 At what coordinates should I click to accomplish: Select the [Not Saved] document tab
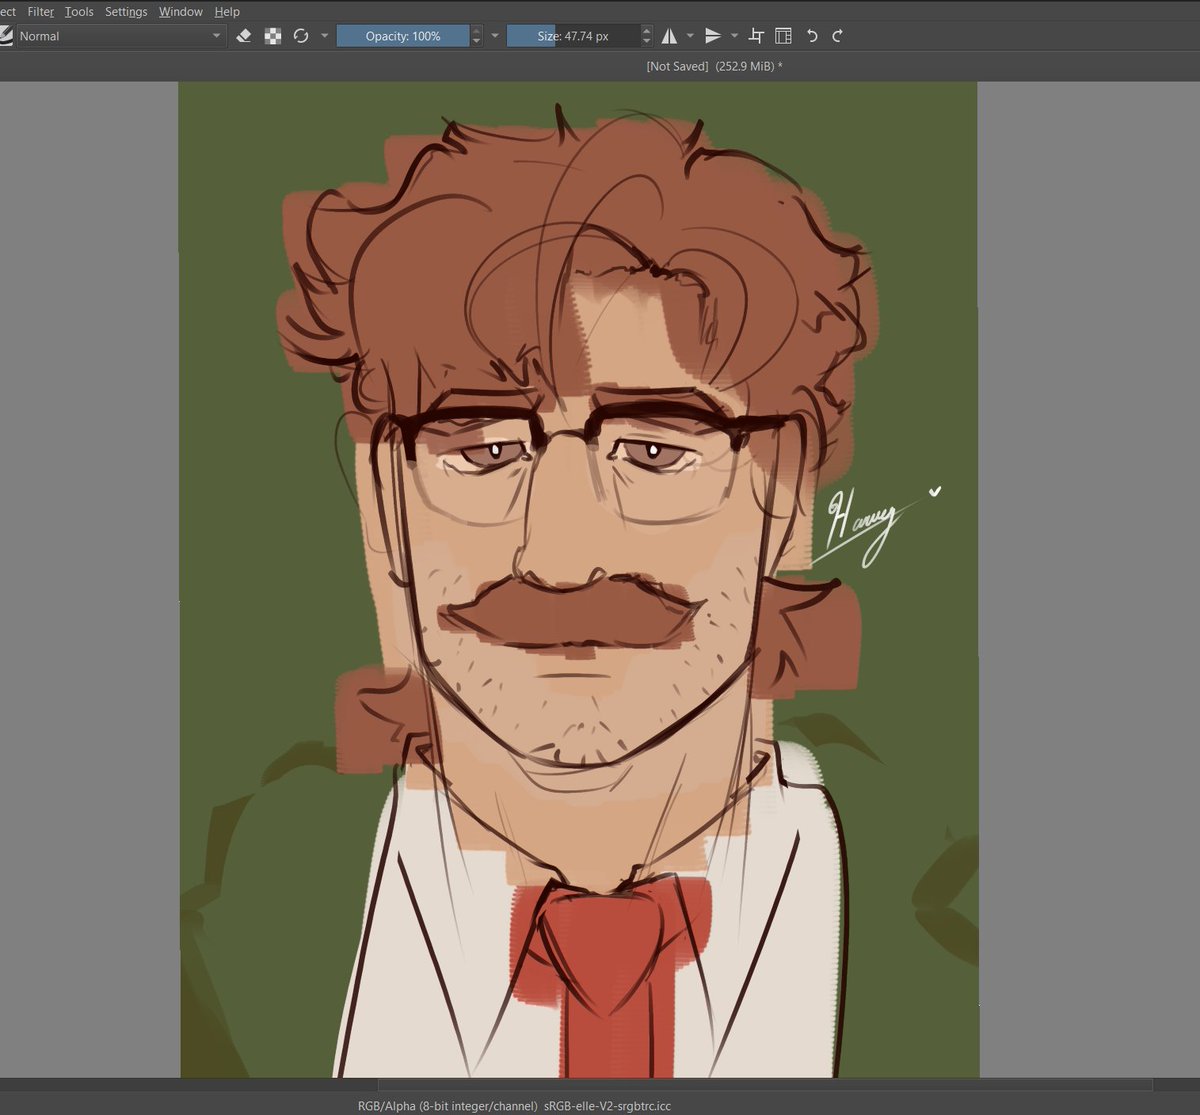[x=715, y=66]
